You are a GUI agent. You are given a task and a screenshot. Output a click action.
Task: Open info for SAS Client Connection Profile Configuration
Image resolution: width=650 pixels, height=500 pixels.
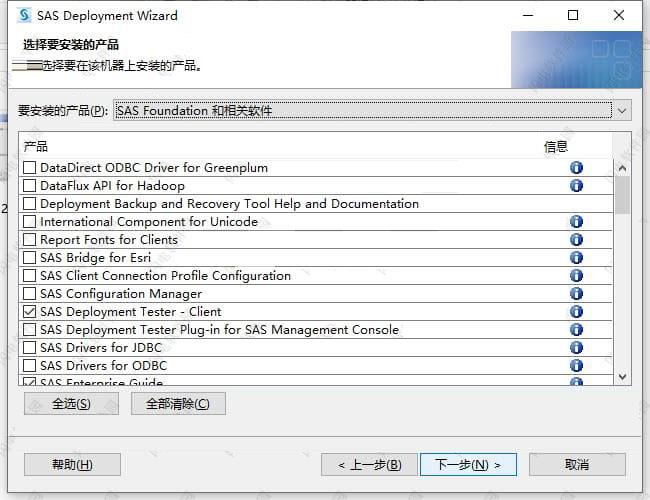coord(576,275)
